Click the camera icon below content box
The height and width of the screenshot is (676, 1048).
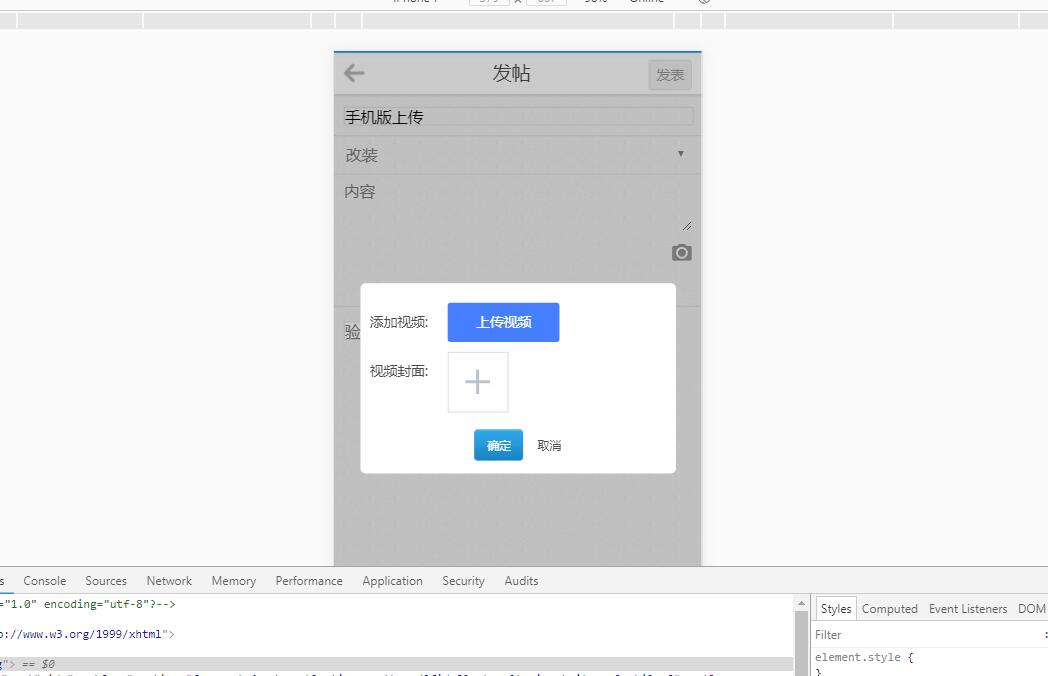tap(681, 253)
